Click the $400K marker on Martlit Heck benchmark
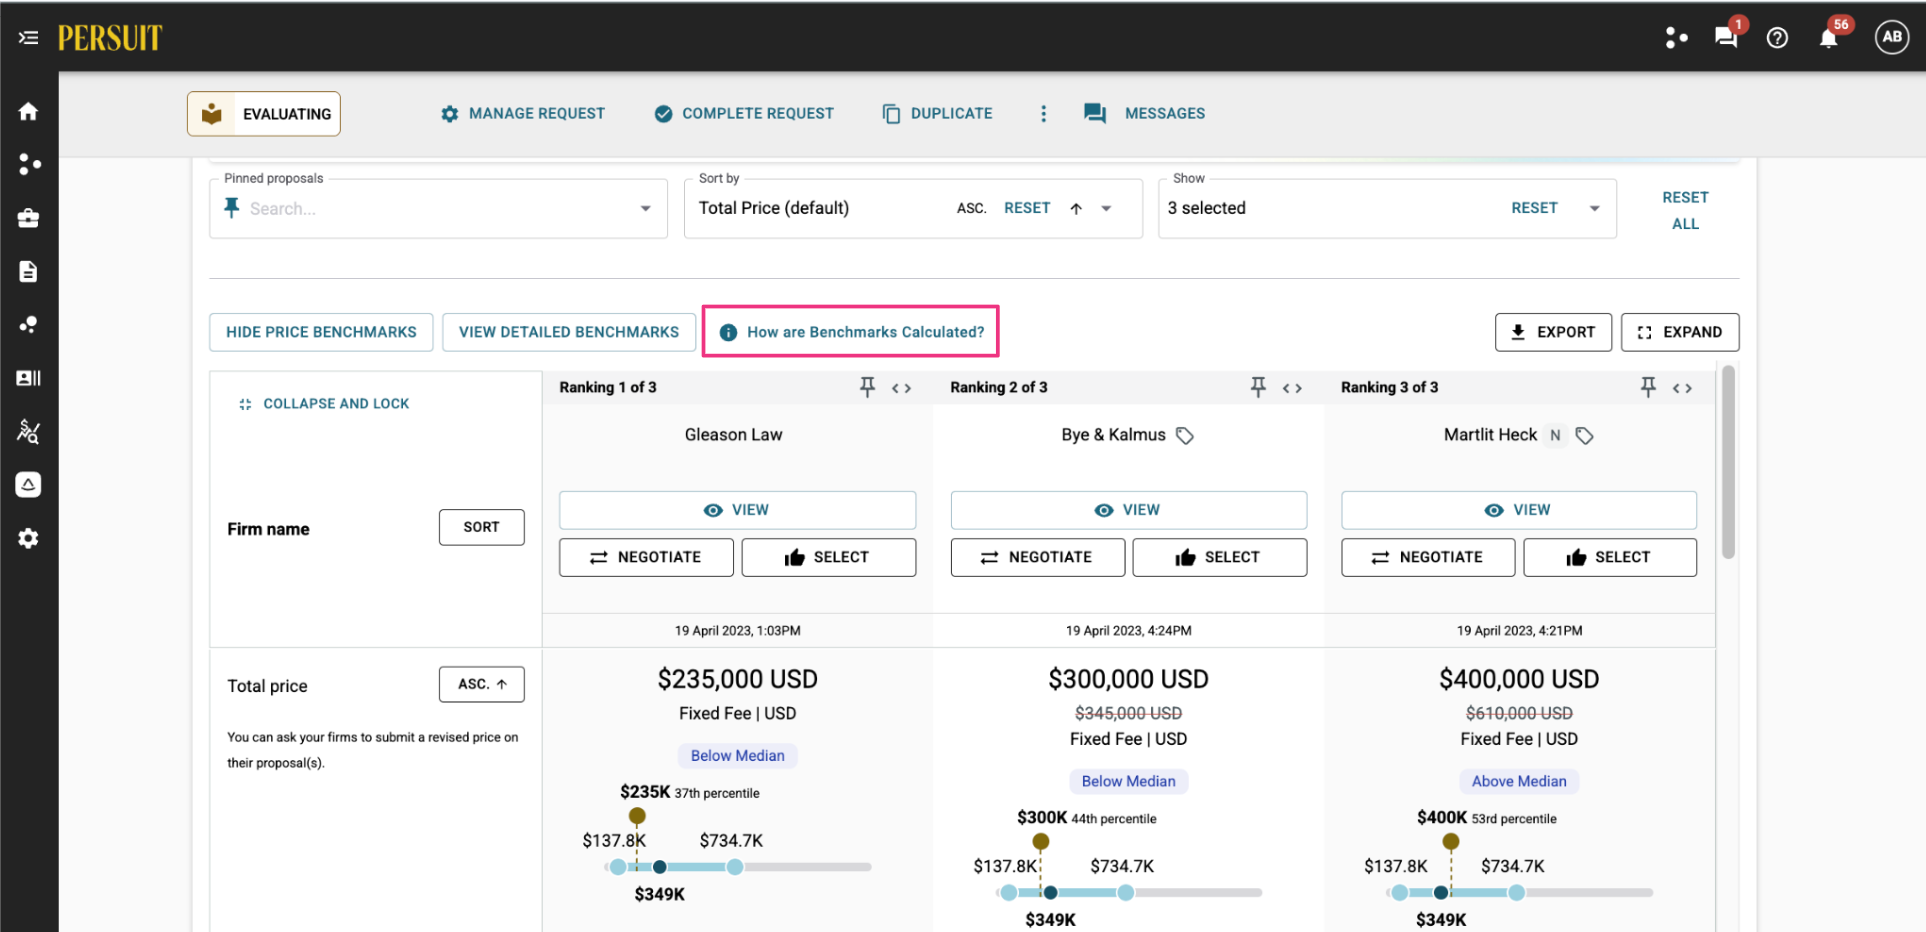 (1451, 842)
